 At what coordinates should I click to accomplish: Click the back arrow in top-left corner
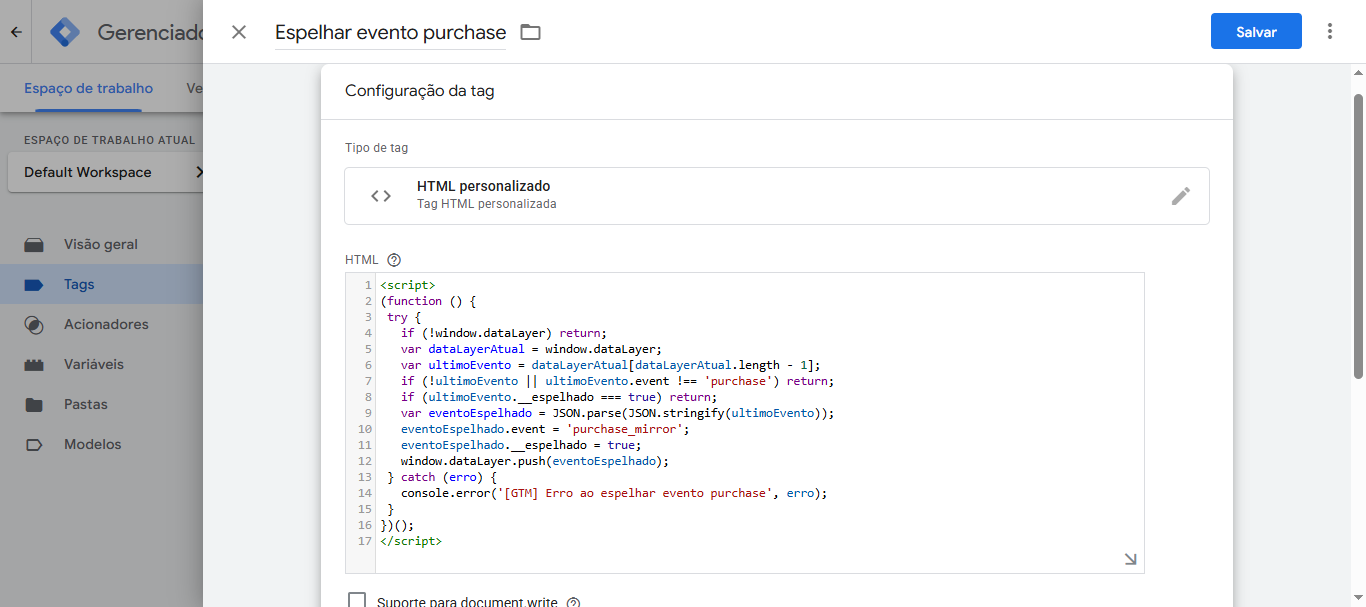[x=16, y=32]
